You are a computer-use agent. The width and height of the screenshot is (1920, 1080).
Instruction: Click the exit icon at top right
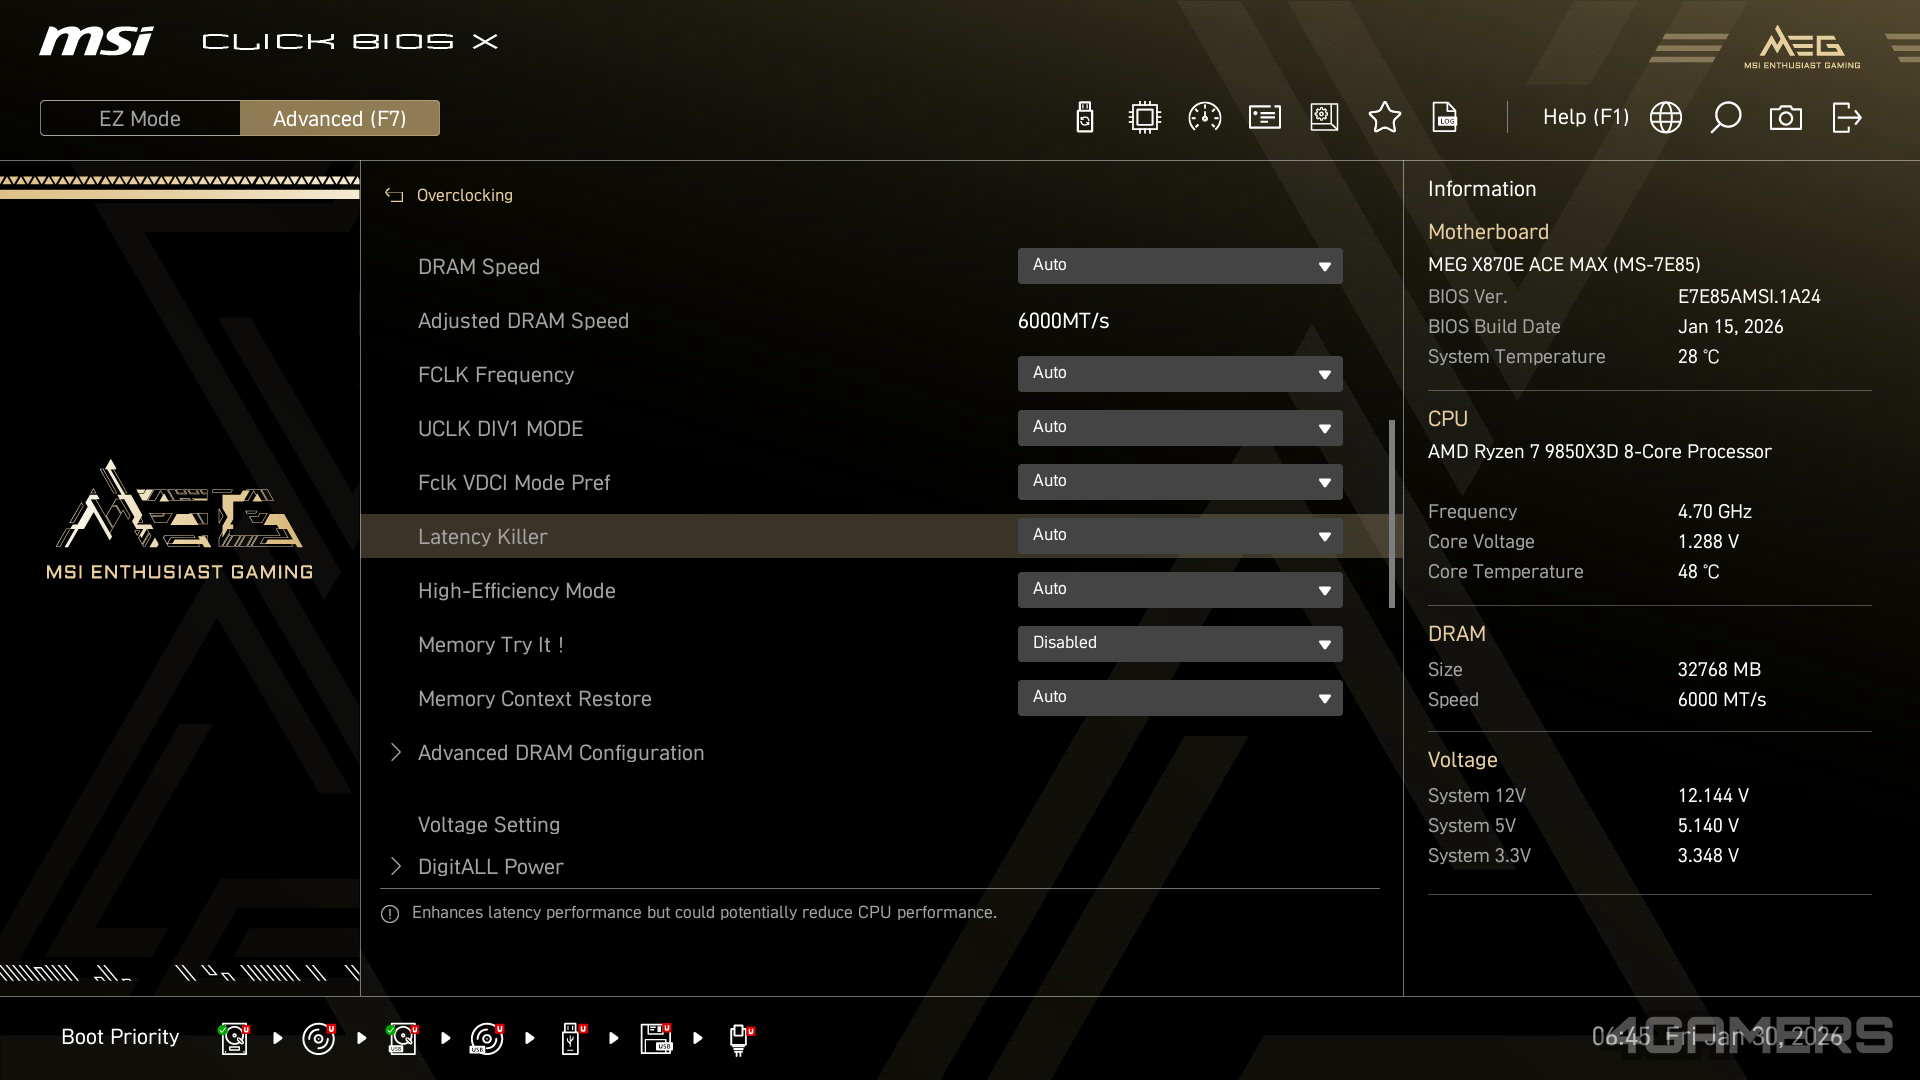point(1846,117)
